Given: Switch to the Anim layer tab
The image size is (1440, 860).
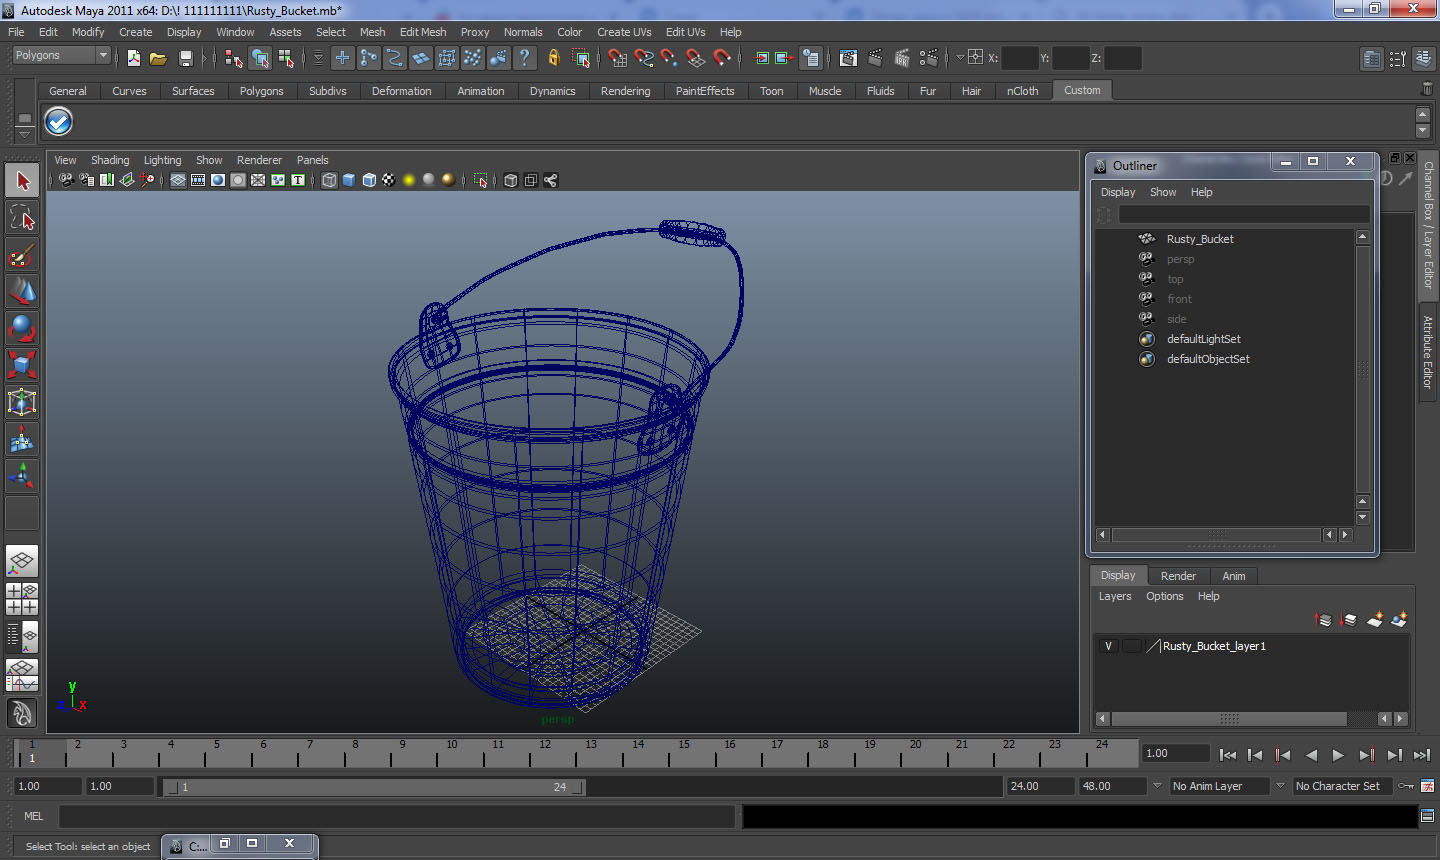Looking at the screenshot, I should coord(1234,576).
